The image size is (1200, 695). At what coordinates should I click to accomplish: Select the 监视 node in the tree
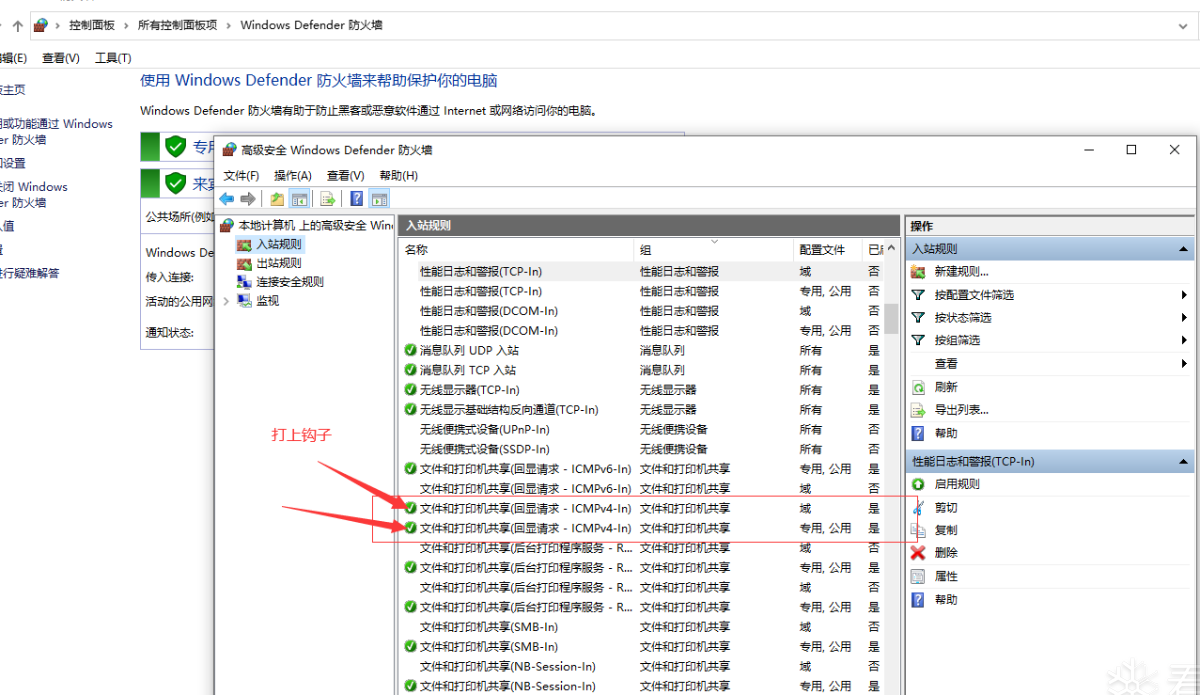[267, 300]
